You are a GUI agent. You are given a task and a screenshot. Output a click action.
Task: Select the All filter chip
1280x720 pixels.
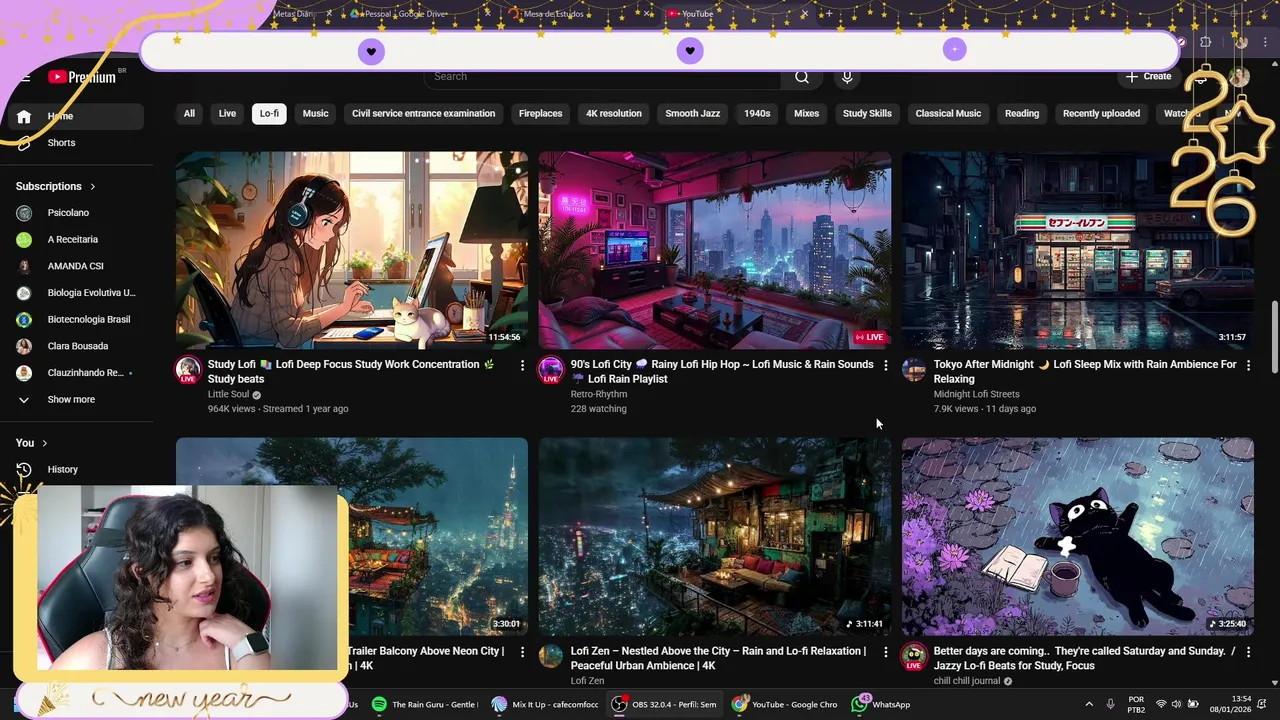(189, 114)
